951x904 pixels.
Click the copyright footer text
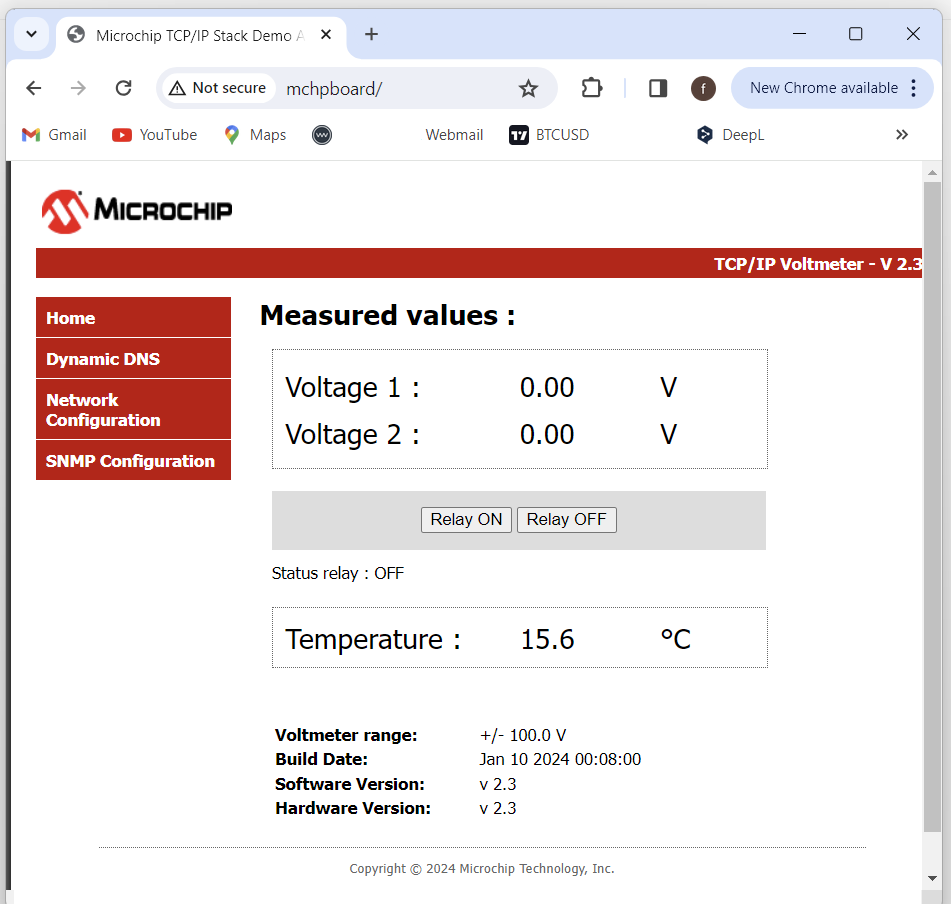(482, 869)
